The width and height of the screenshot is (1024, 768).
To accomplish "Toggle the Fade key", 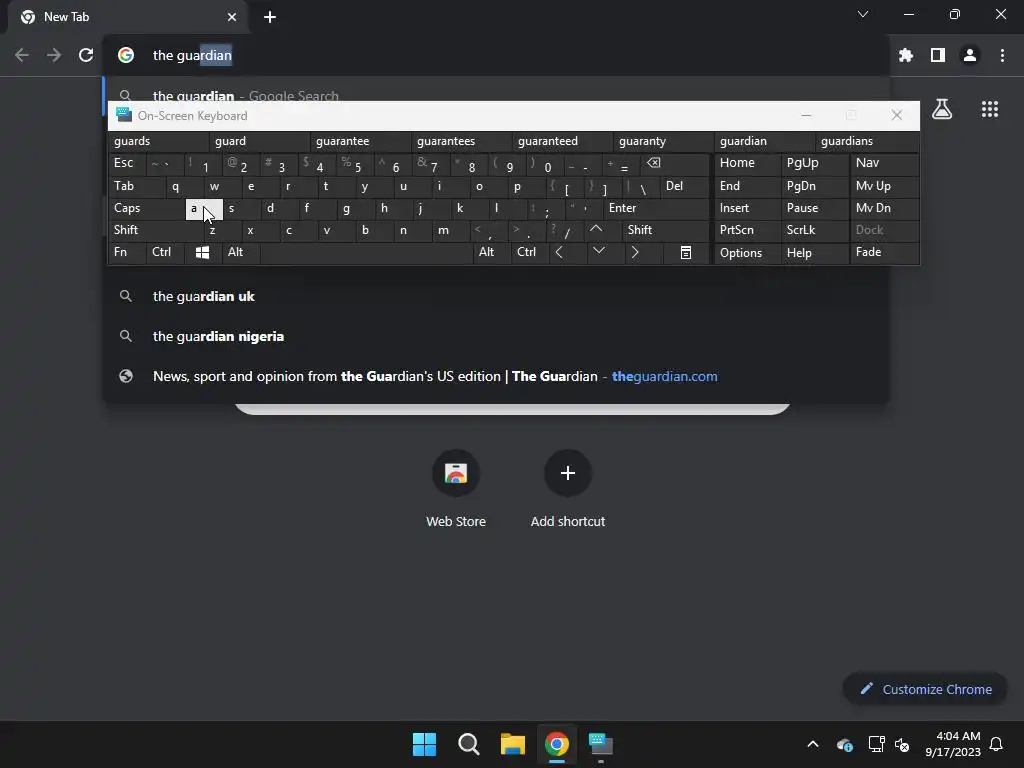I will [x=884, y=253].
